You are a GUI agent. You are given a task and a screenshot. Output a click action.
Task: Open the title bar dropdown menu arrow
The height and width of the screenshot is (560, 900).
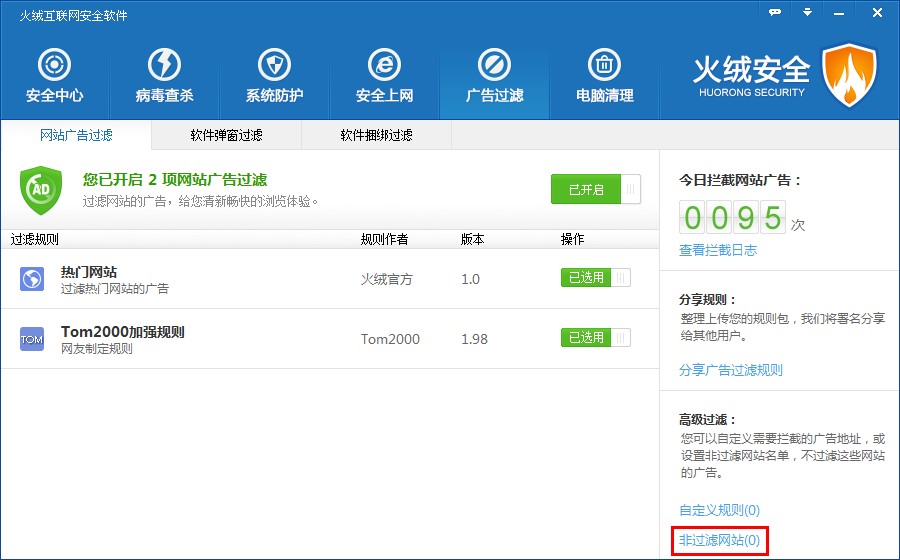[808, 12]
